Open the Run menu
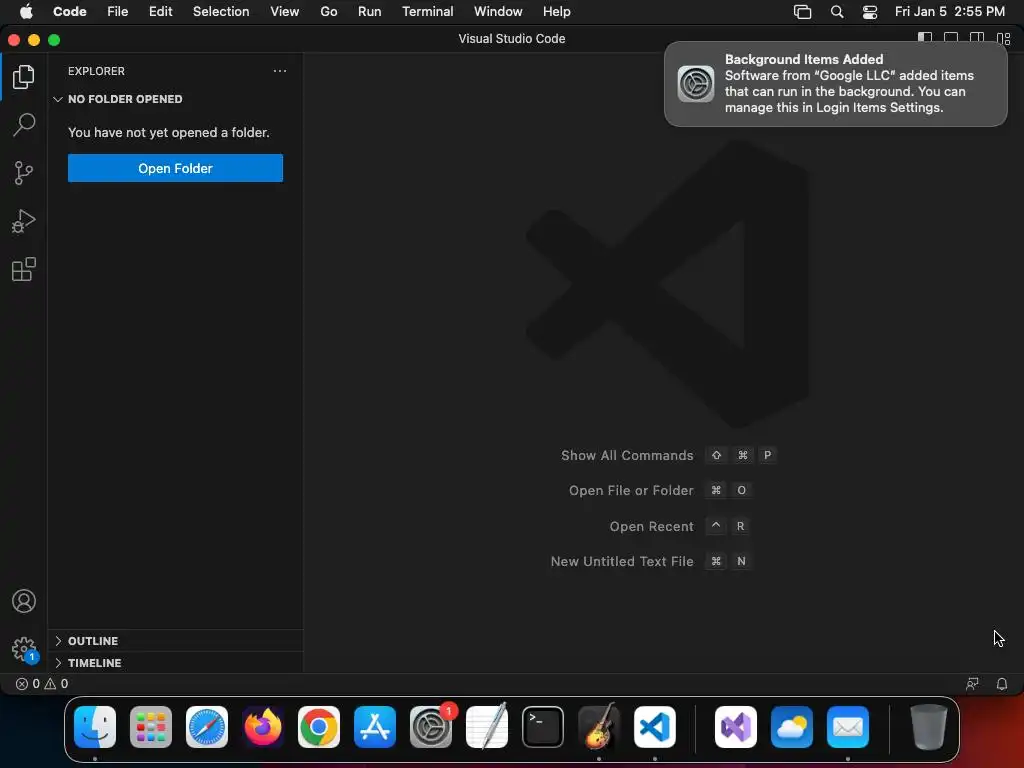This screenshot has height=768, width=1024. pyautogui.click(x=369, y=12)
